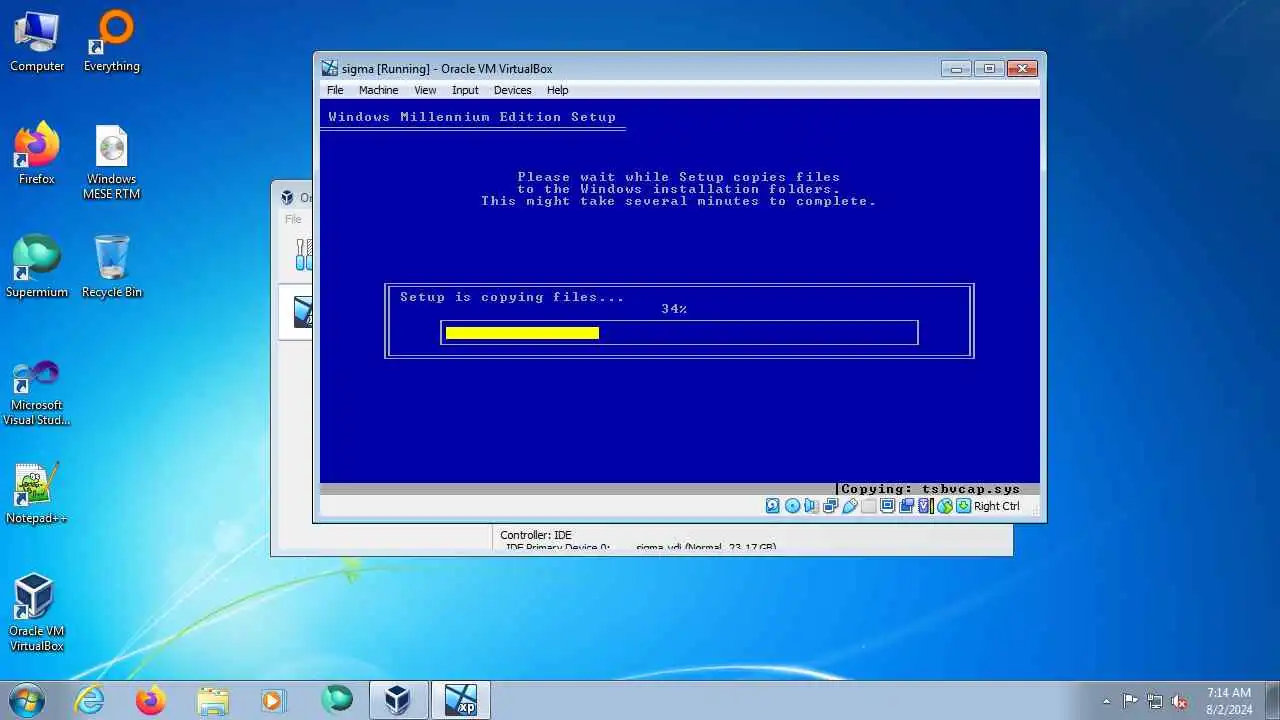Select the Recycle Bin desktop icon
This screenshot has height=720, width=1280.
[x=112, y=267]
